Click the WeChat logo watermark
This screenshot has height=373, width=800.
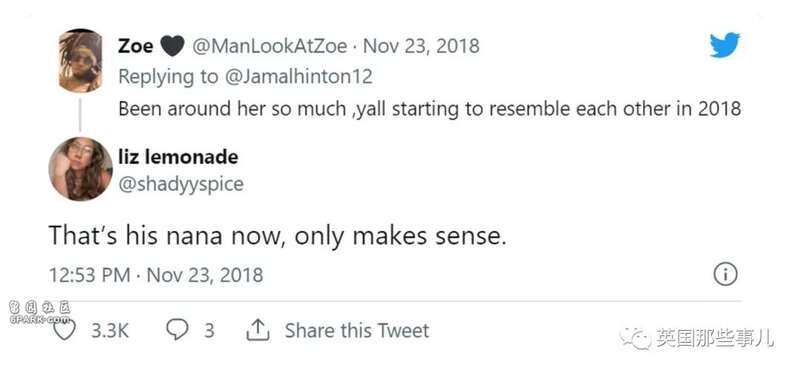pyautogui.click(x=636, y=338)
